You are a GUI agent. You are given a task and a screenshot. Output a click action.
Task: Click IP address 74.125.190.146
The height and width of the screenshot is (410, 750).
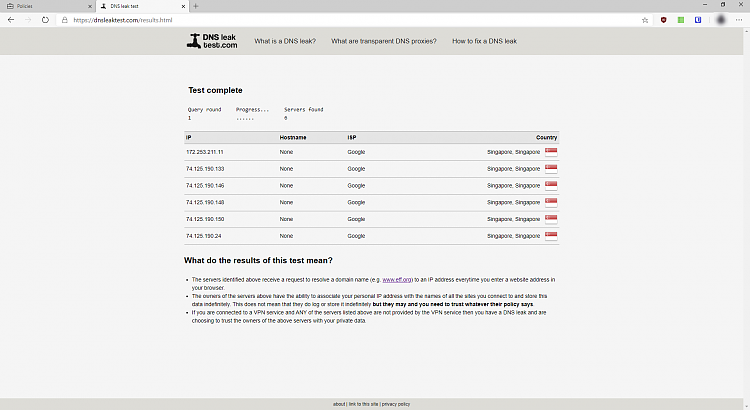click(x=205, y=186)
